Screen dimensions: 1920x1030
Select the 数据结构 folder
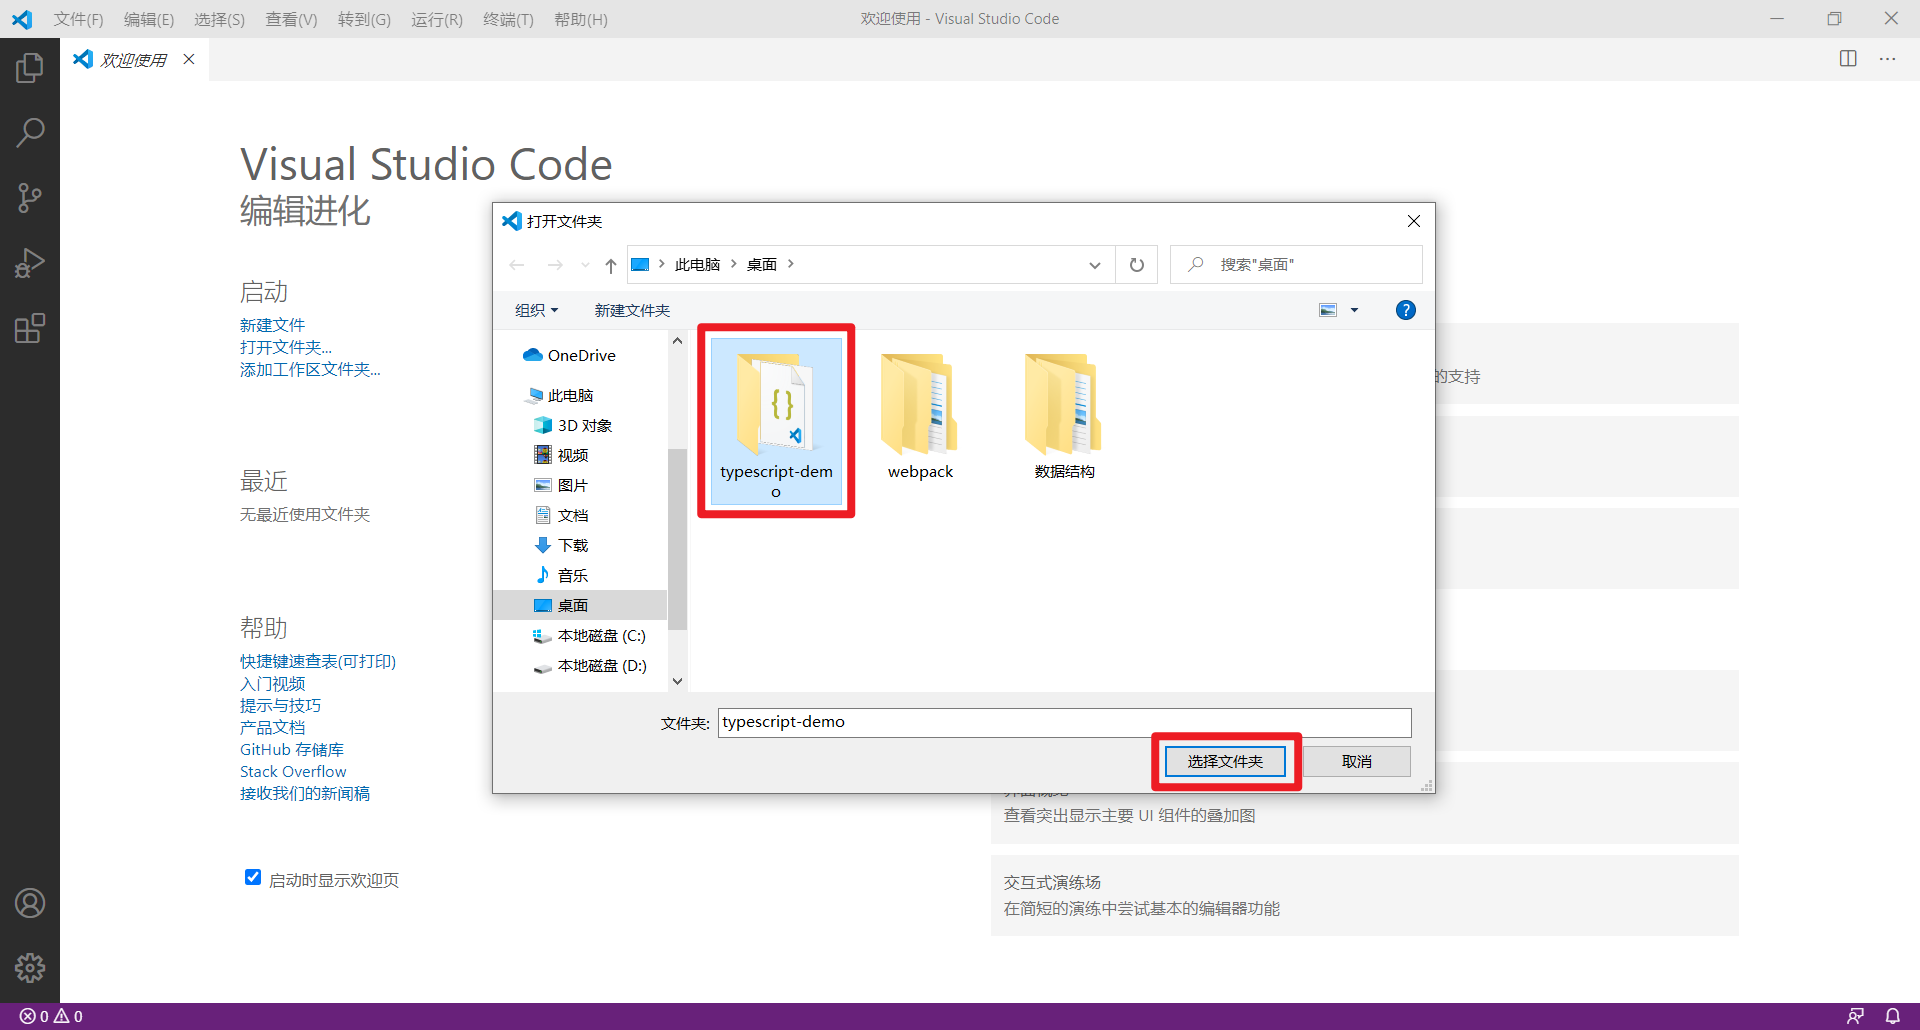point(1064,417)
